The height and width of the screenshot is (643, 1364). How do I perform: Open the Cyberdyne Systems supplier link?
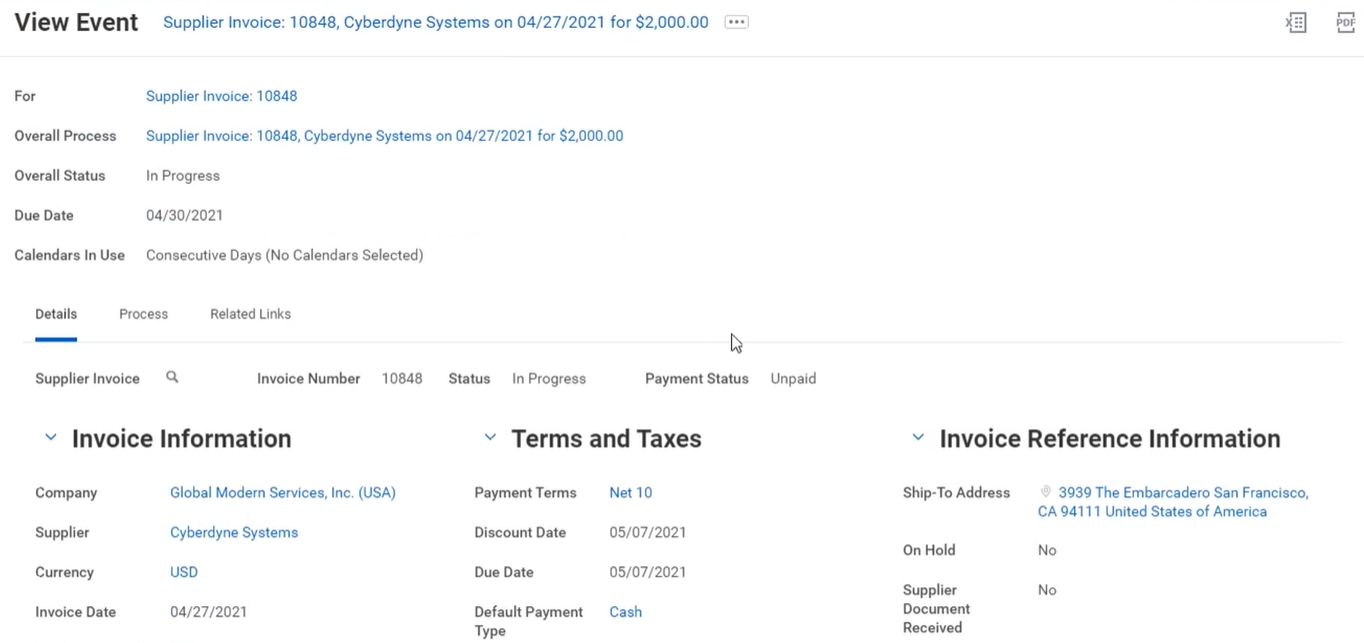coord(234,533)
